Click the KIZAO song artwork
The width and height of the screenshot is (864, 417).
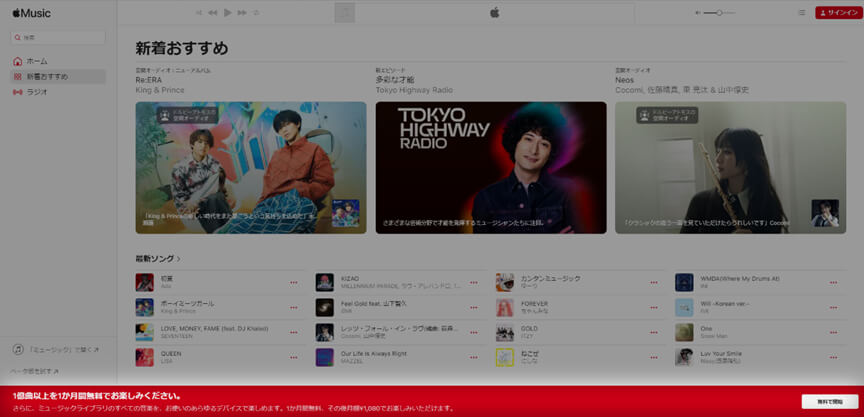point(325,282)
